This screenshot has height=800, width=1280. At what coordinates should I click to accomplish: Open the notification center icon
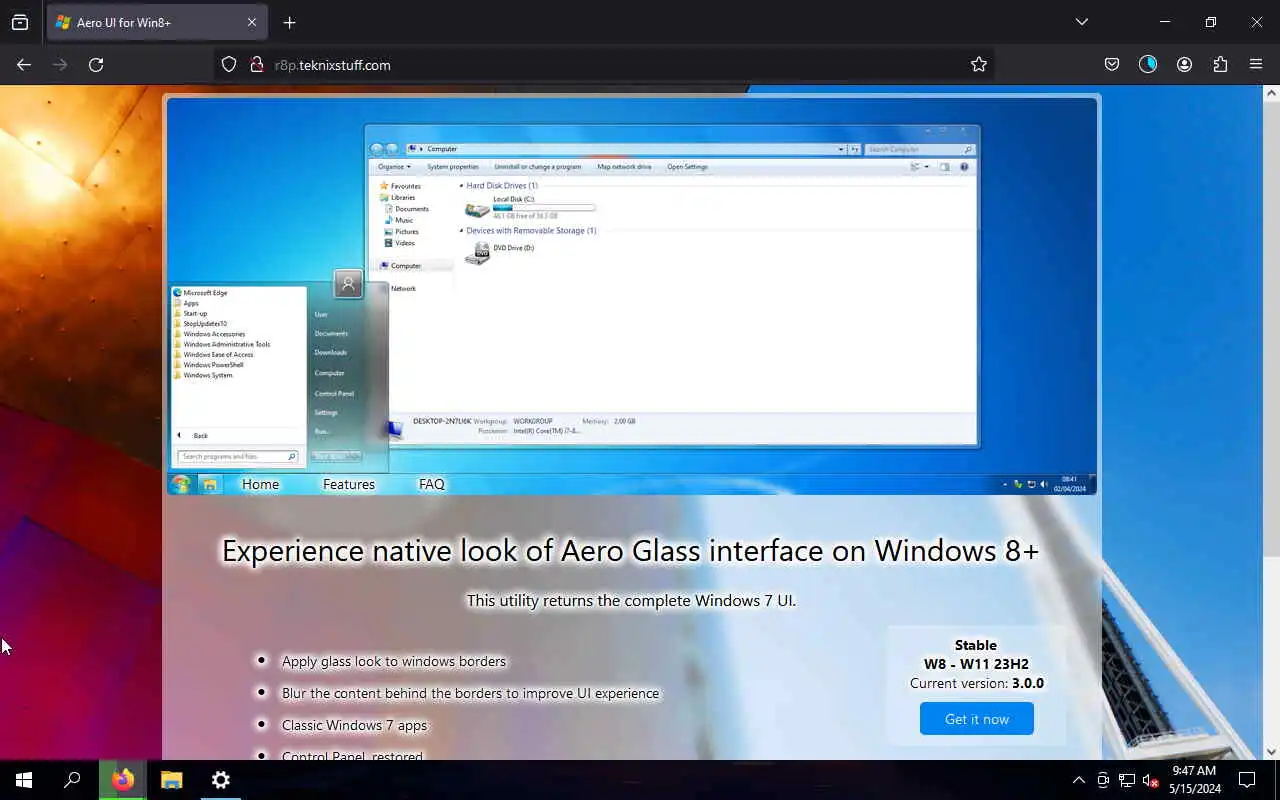pyautogui.click(x=1247, y=780)
